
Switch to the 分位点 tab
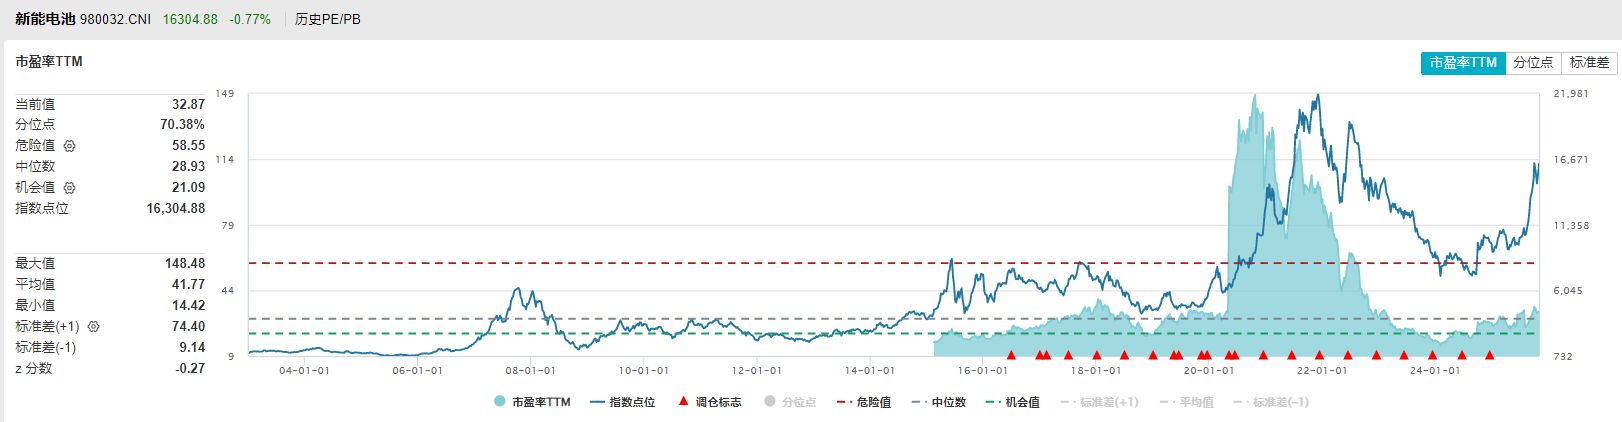tap(1533, 62)
